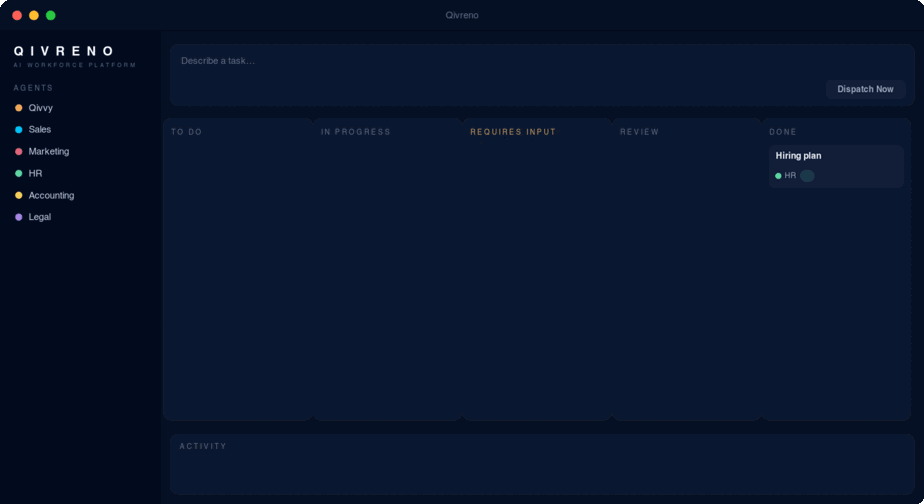
Task: Click the yellow Accounting agent dot
Action: [x=18, y=195]
